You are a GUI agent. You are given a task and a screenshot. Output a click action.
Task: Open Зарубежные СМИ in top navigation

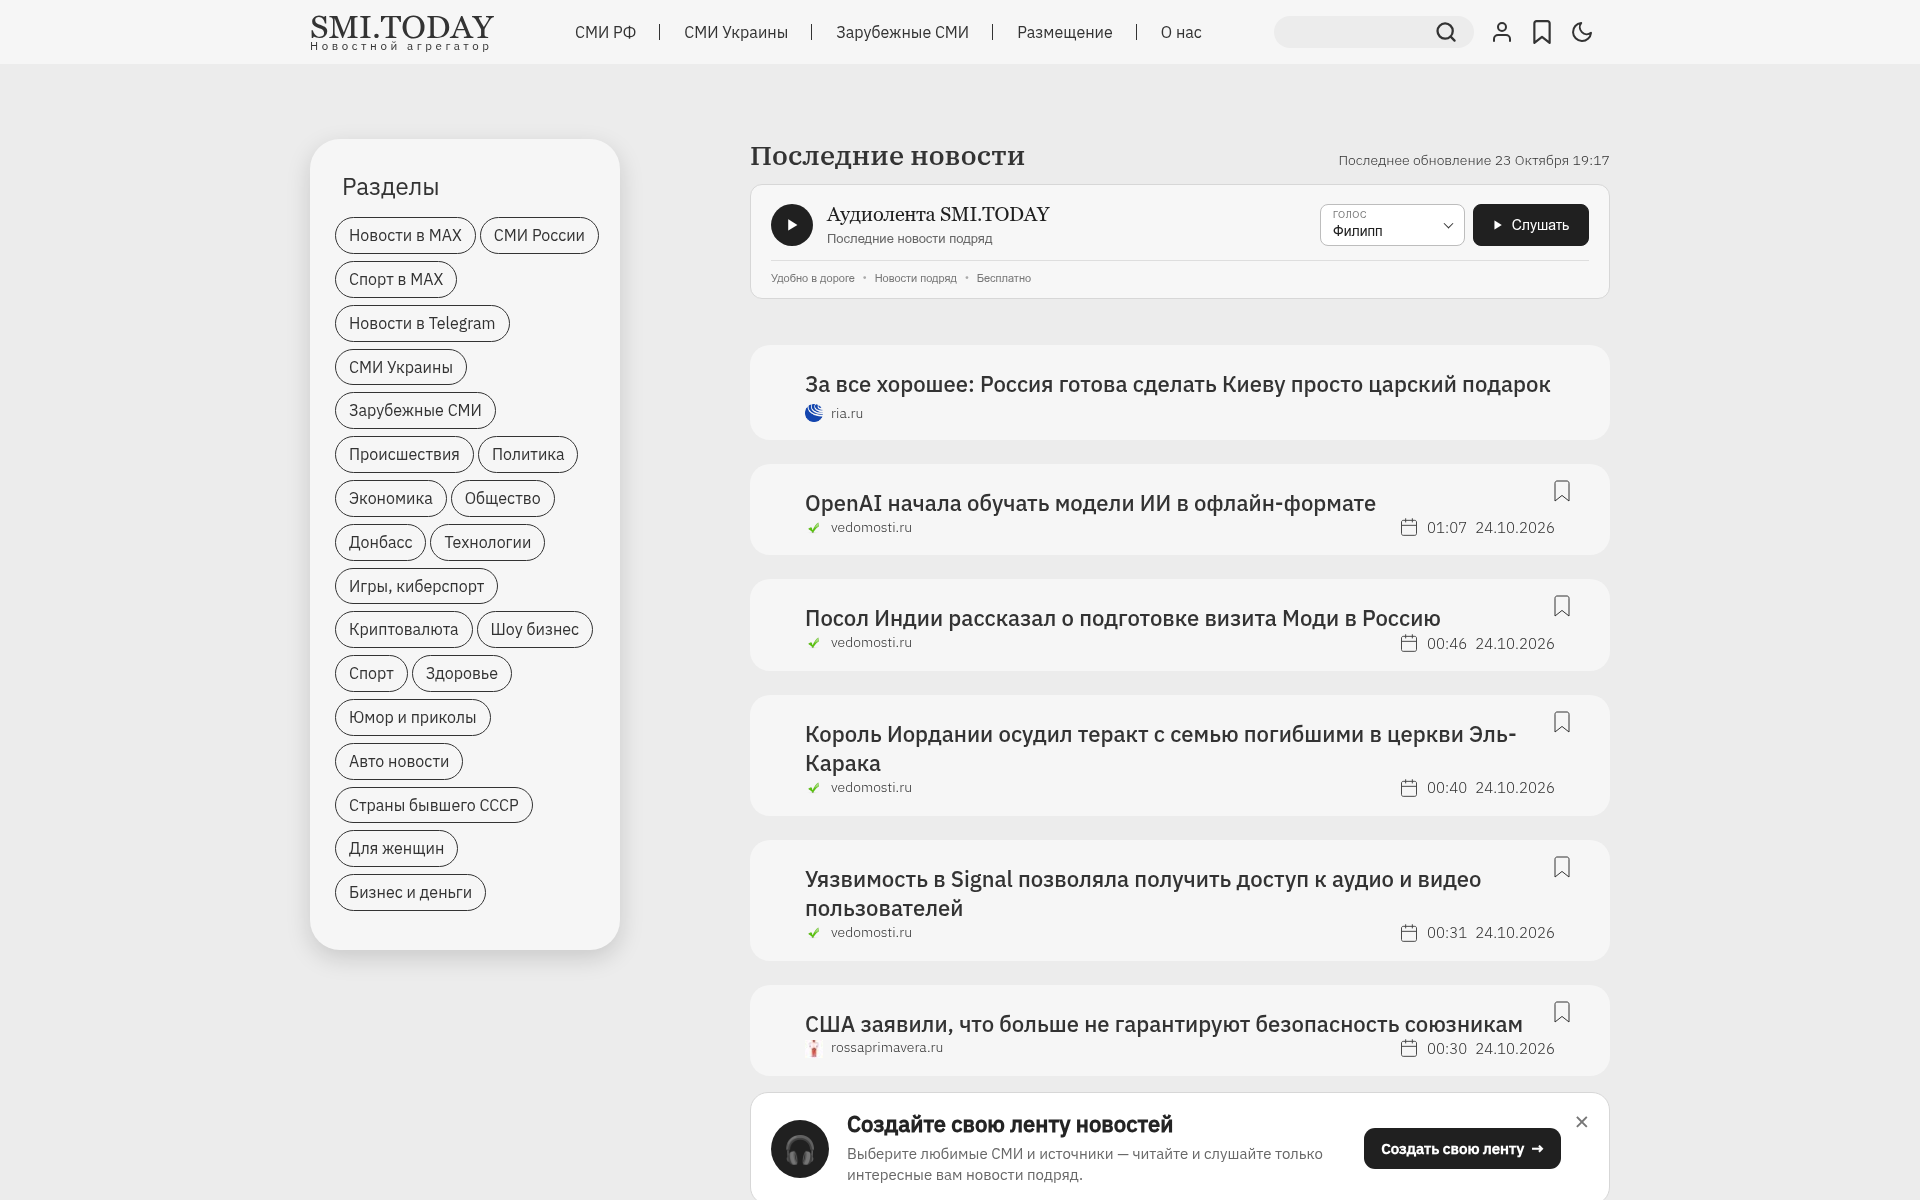[x=902, y=32]
